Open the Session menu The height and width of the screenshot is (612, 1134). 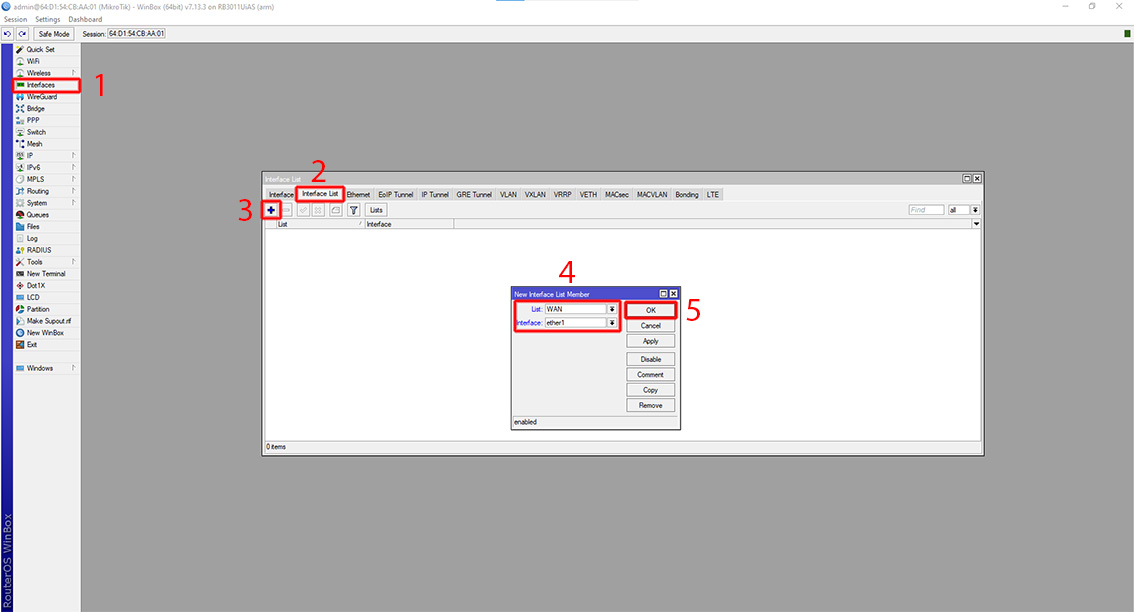point(15,20)
